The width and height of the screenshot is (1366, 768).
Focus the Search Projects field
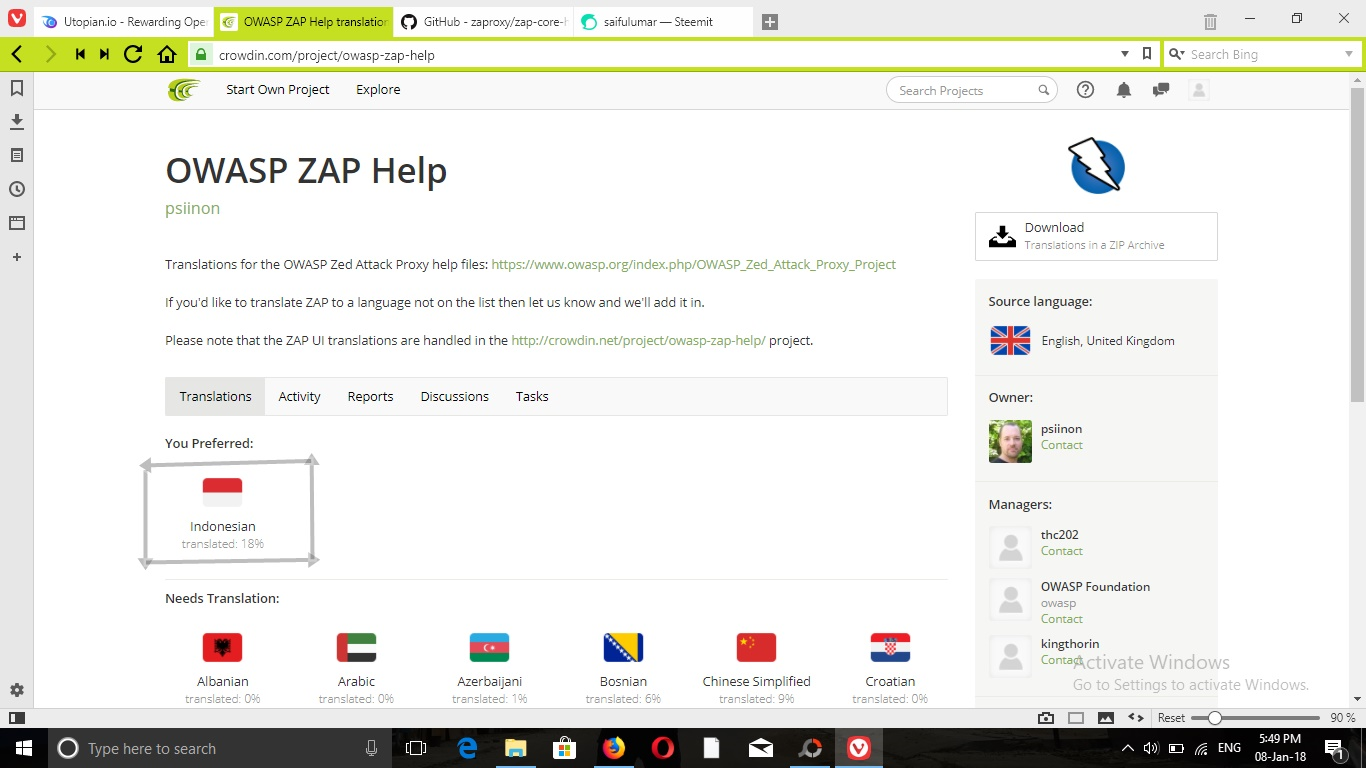(x=971, y=90)
